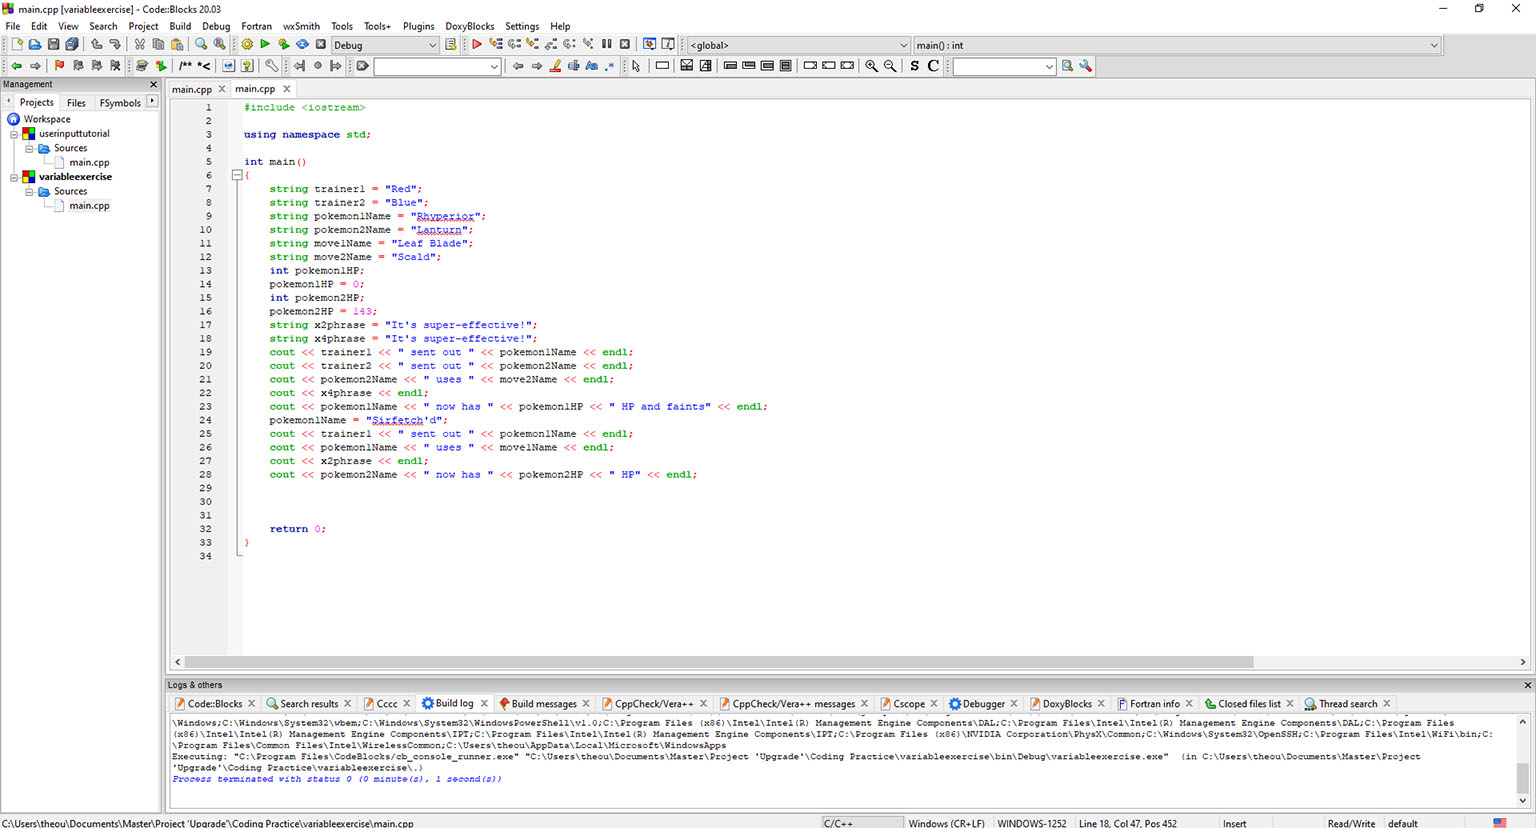
Task: Open the Search results log tab
Action: coord(309,704)
